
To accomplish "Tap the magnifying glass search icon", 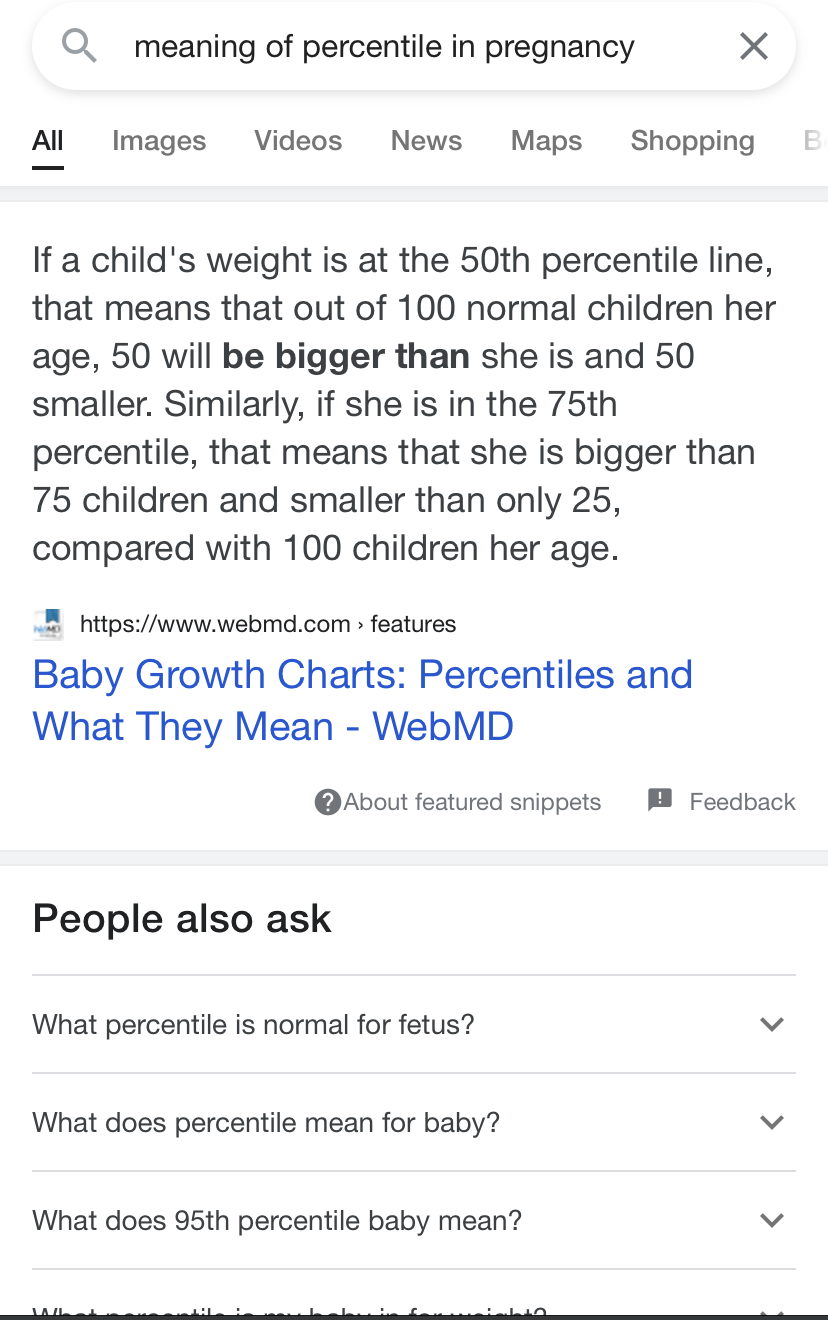I will point(79,46).
